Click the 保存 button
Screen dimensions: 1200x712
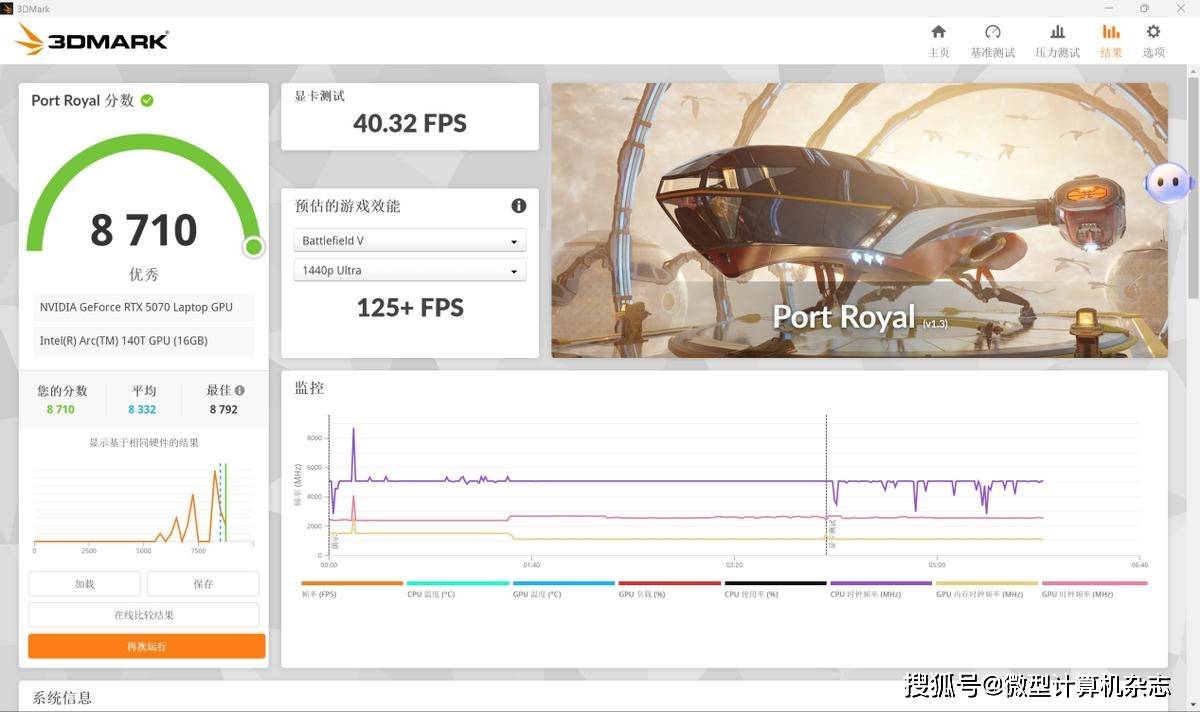pos(203,584)
